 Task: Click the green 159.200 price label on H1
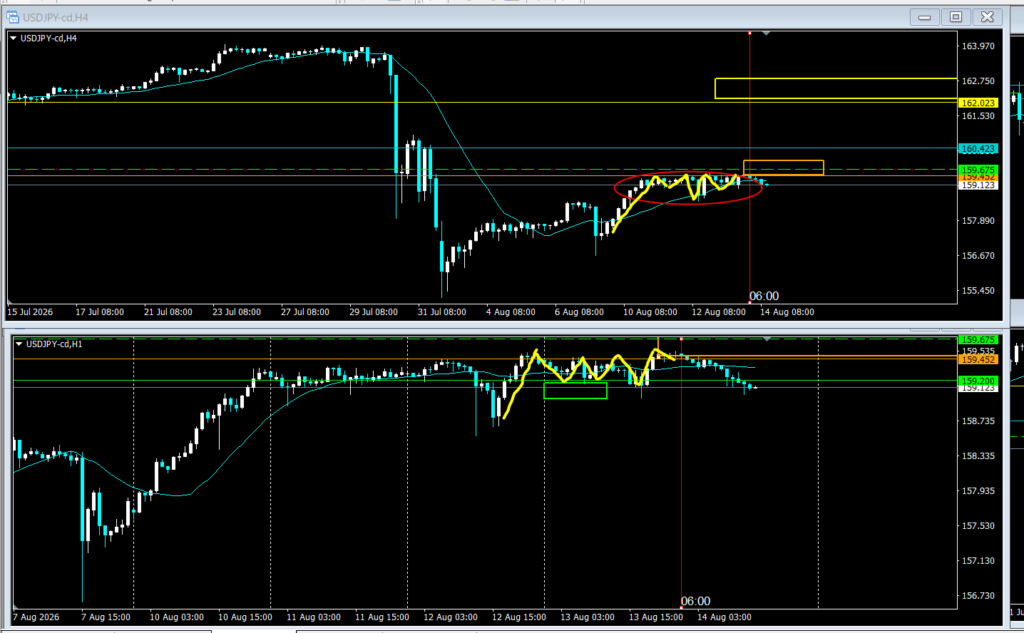point(978,381)
